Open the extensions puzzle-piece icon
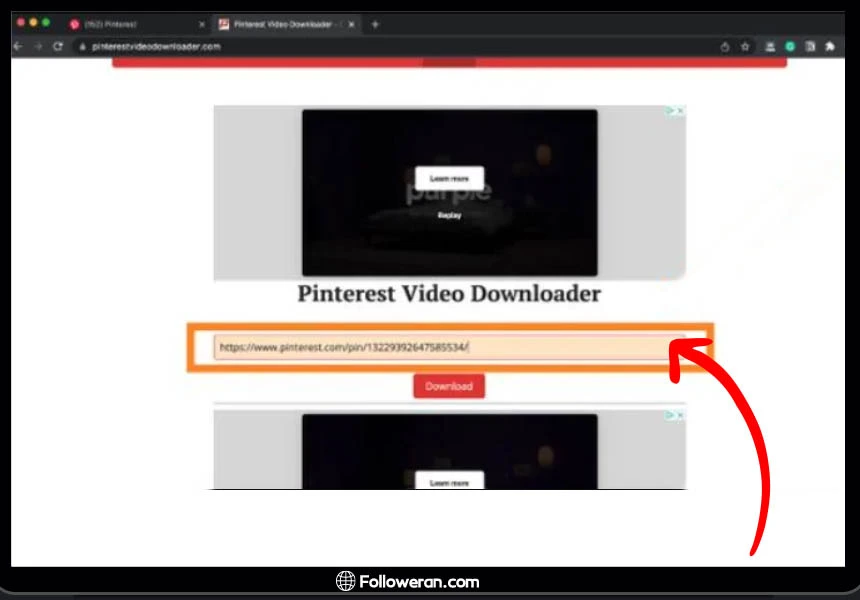 tap(829, 46)
